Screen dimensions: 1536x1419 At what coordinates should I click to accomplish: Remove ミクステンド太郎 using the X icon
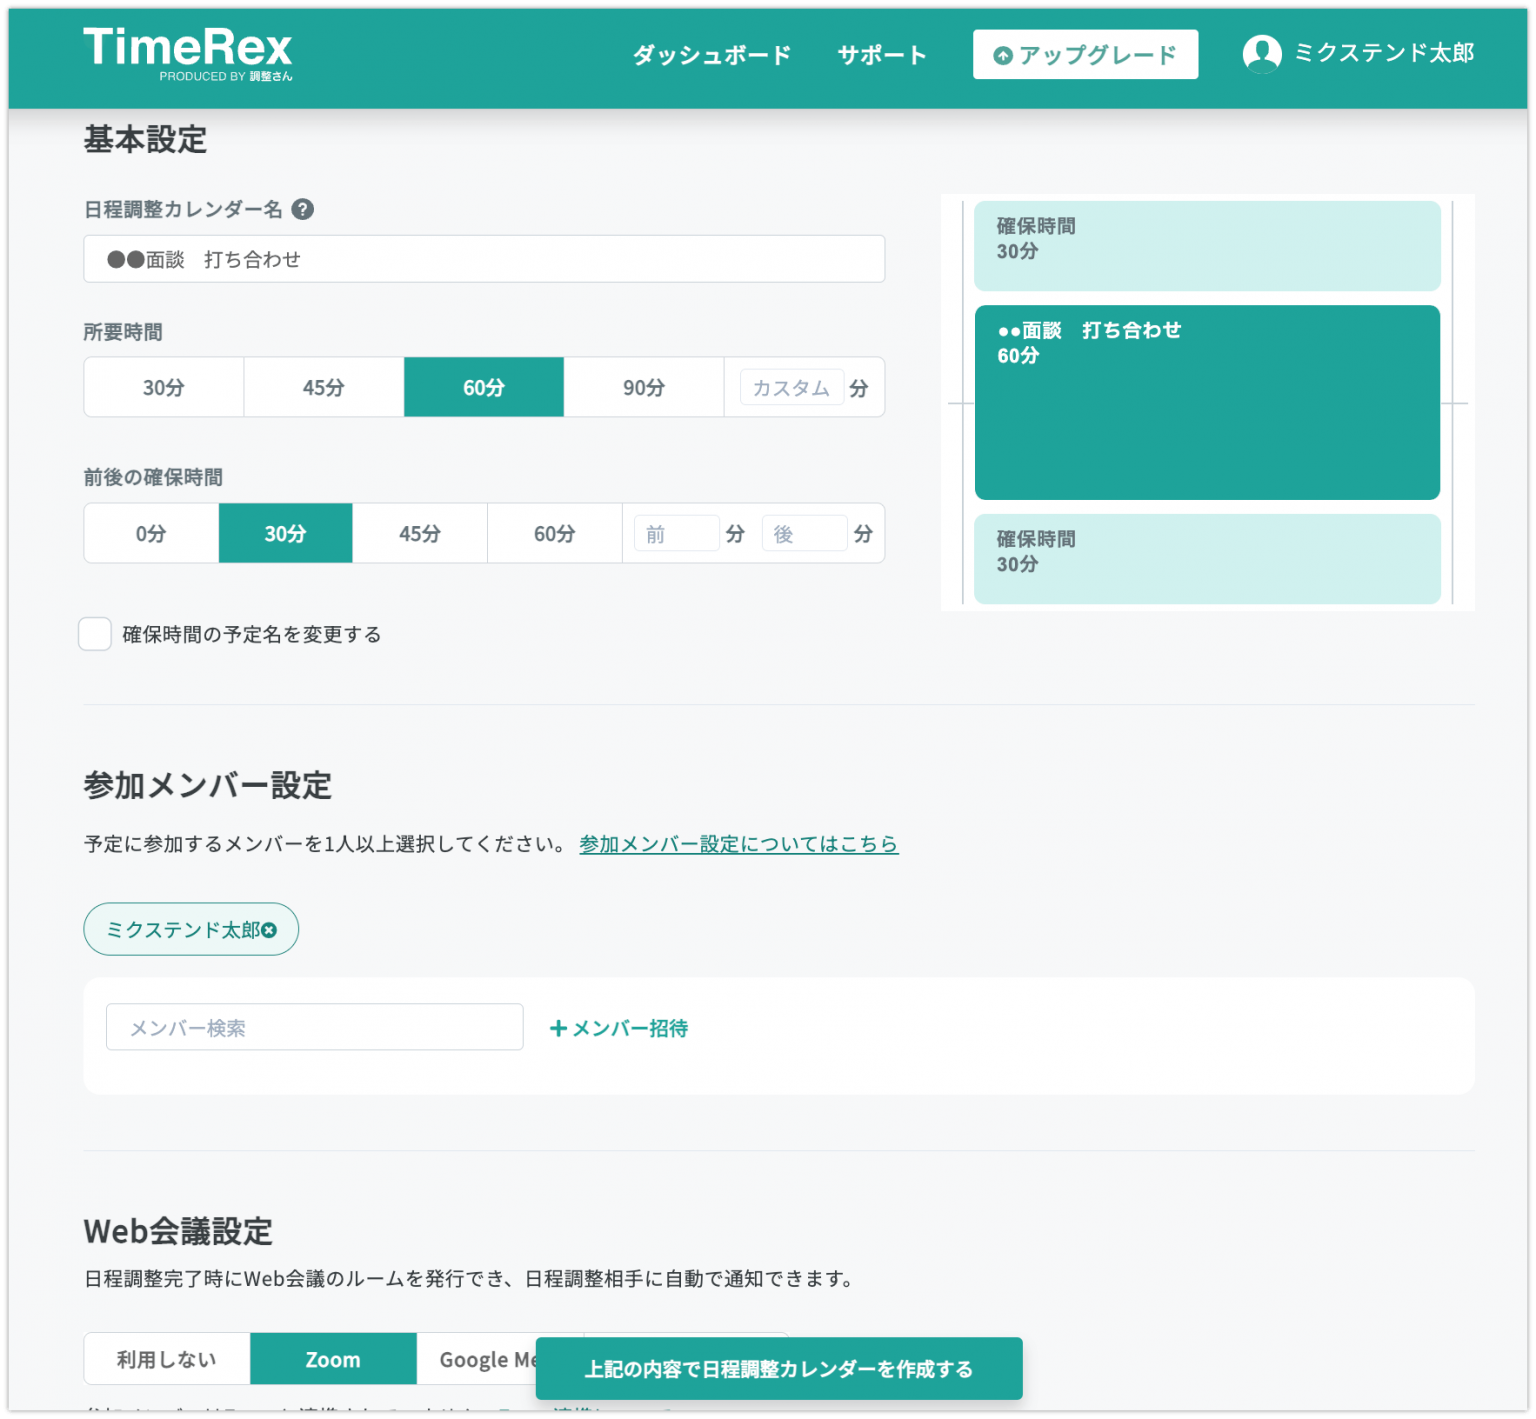coord(268,929)
